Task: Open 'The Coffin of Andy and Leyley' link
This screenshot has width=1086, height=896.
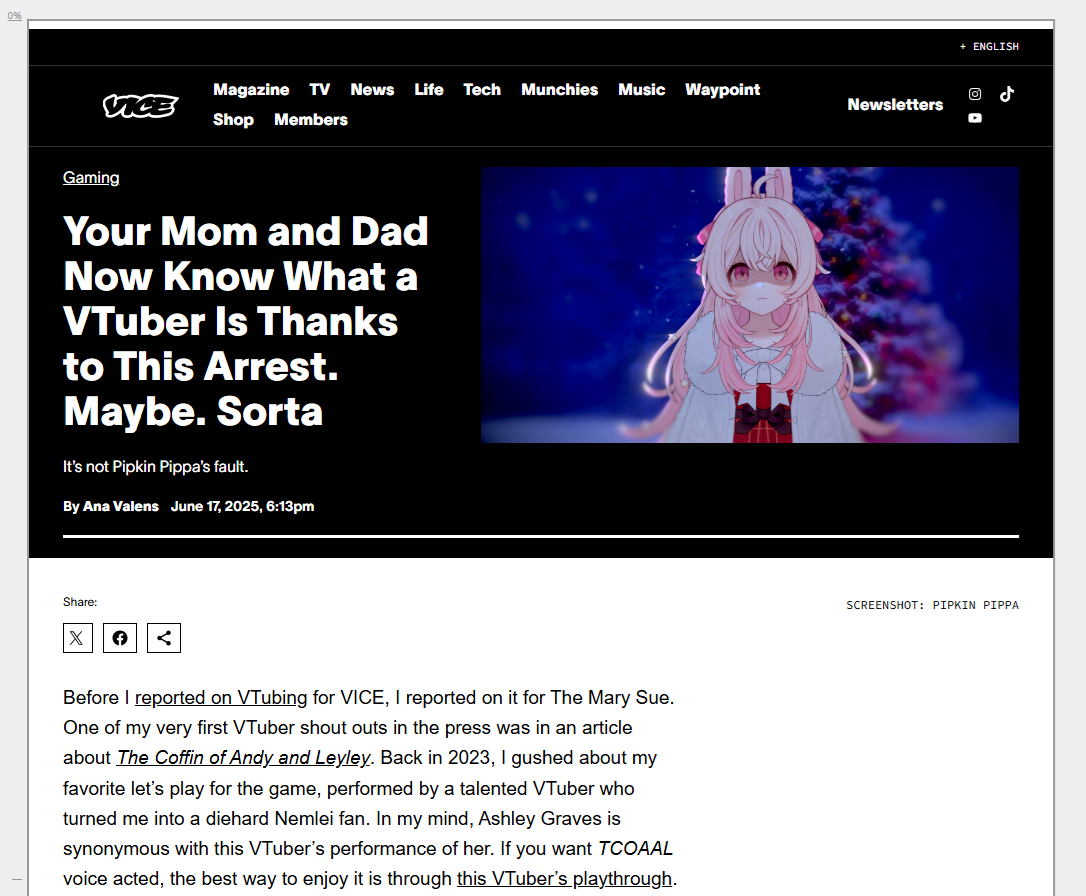Action: [x=243, y=758]
